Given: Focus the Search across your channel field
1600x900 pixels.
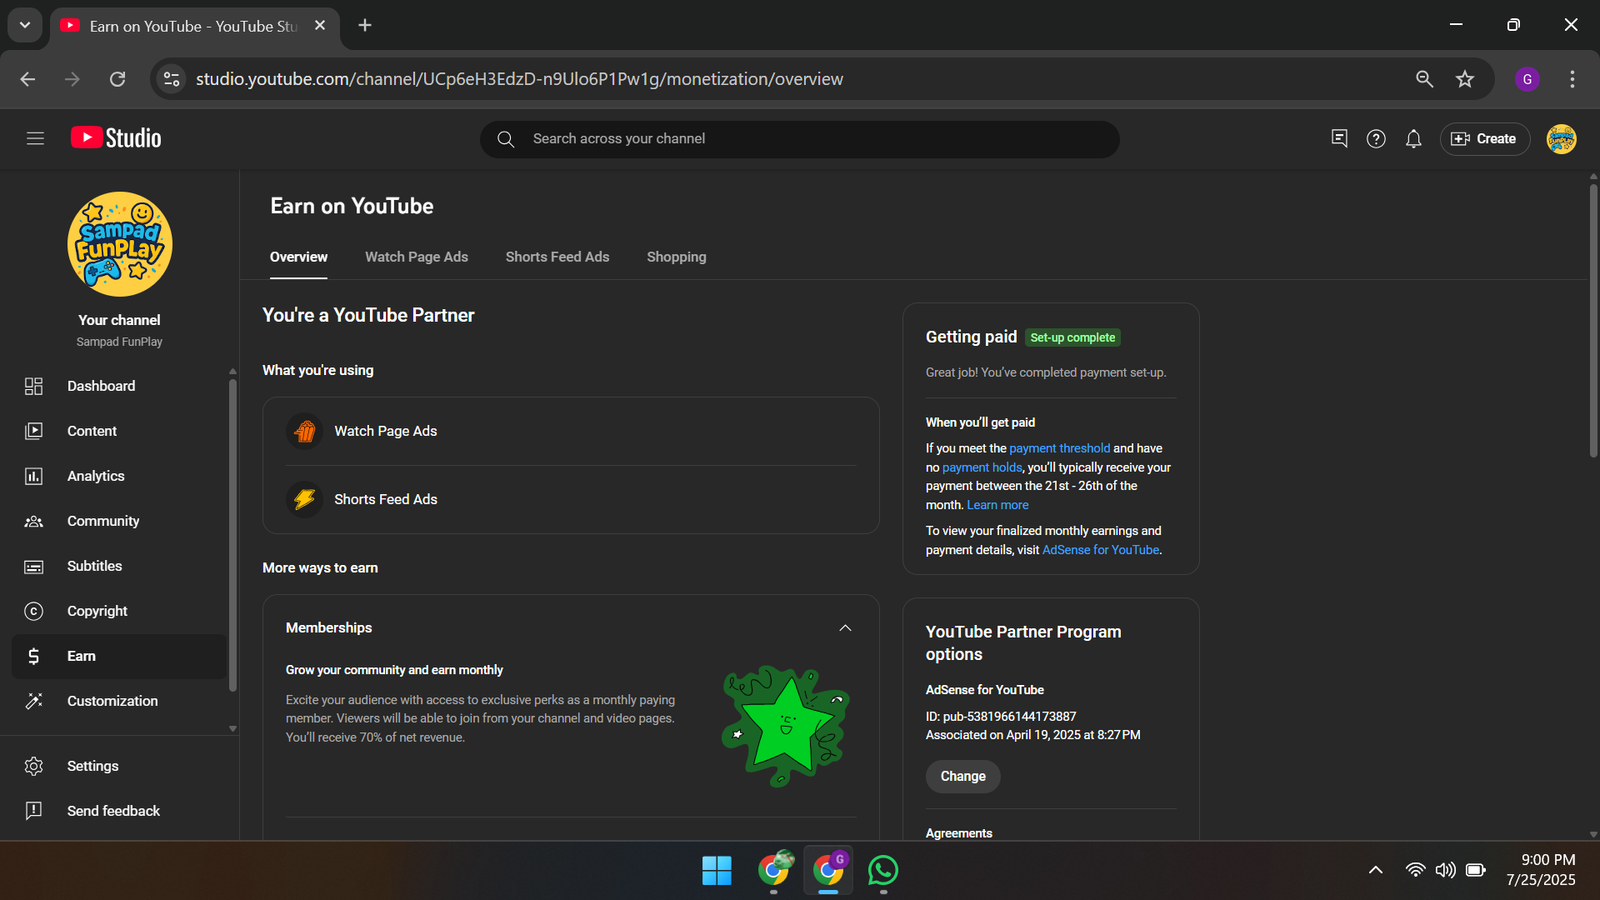Looking at the screenshot, I should click(x=800, y=139).
